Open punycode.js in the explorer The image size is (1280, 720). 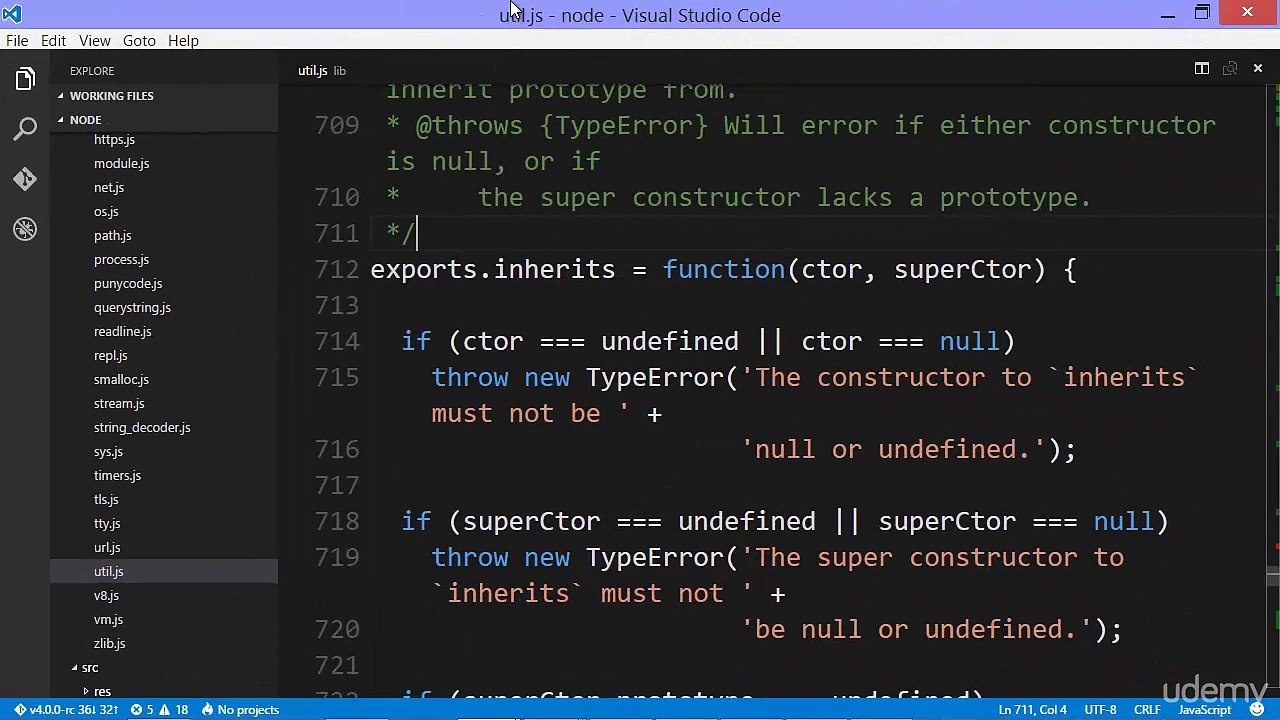128,284
